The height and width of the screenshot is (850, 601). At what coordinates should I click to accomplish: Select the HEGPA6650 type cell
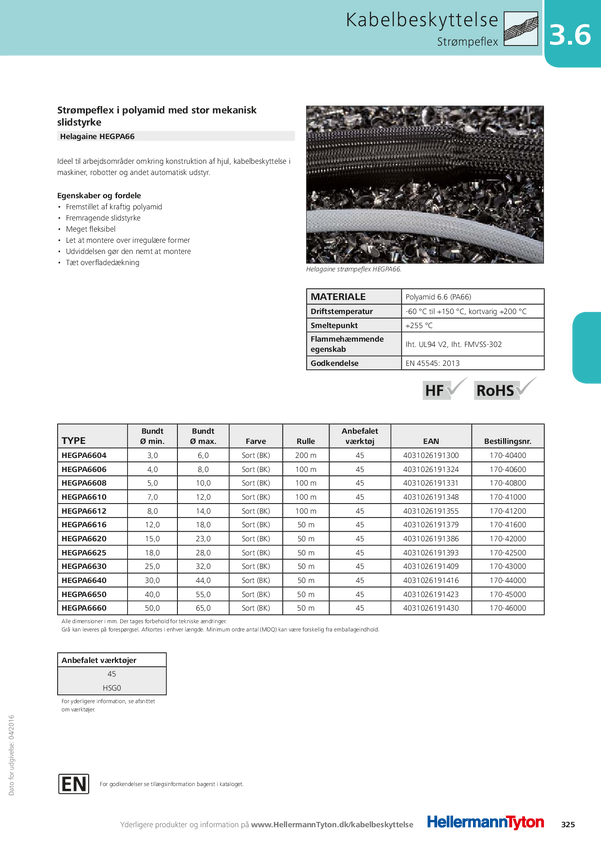[x=92, y=595]
